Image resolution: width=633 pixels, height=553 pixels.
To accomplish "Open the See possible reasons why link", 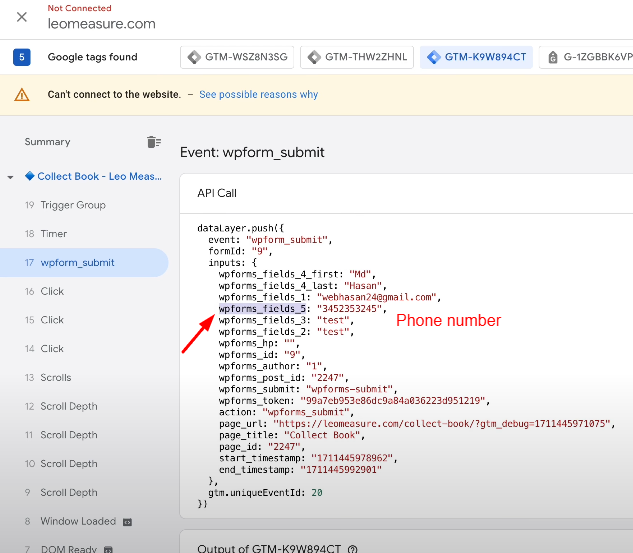I will tap(258, 94).
